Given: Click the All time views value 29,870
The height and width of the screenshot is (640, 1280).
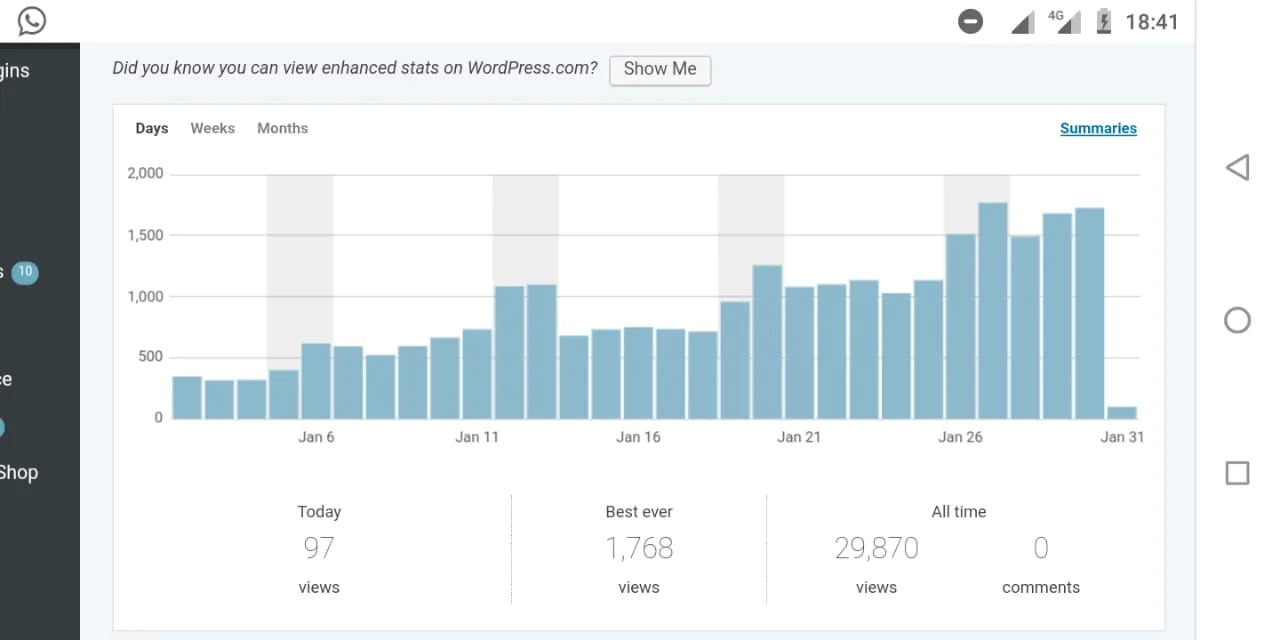Looking at the screenshot, I should tap(876, 548).
